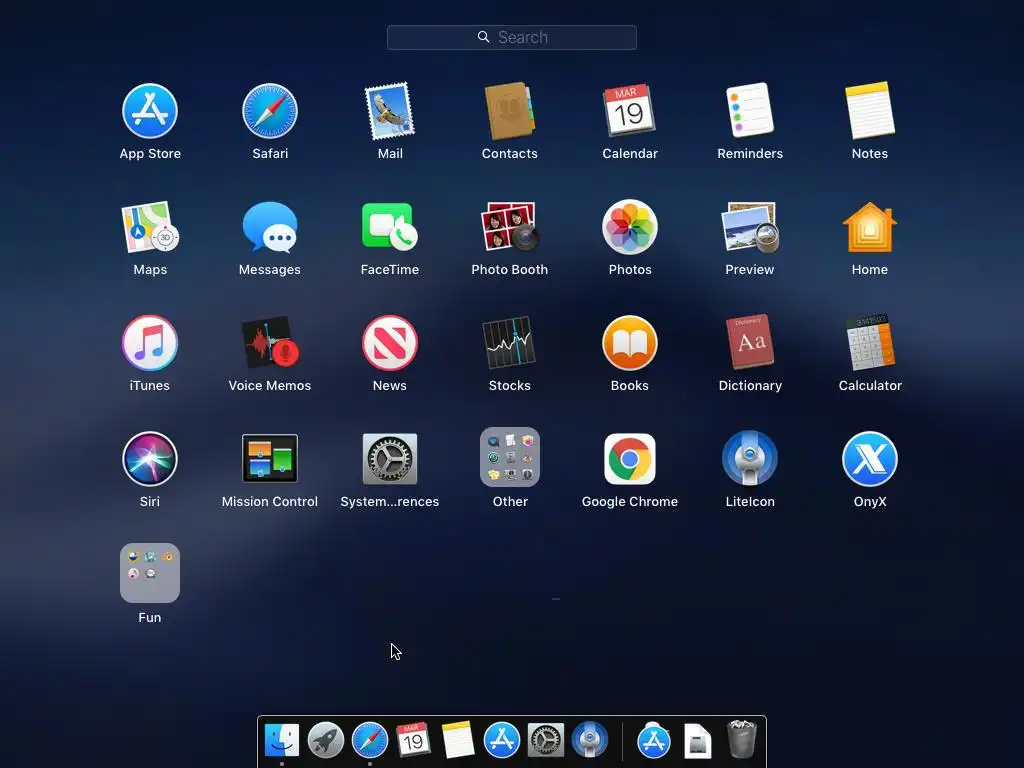This screenshot has width=1024, height=768.
Task: Click the "Voice Memos" label text
Action: pos(270,385)
